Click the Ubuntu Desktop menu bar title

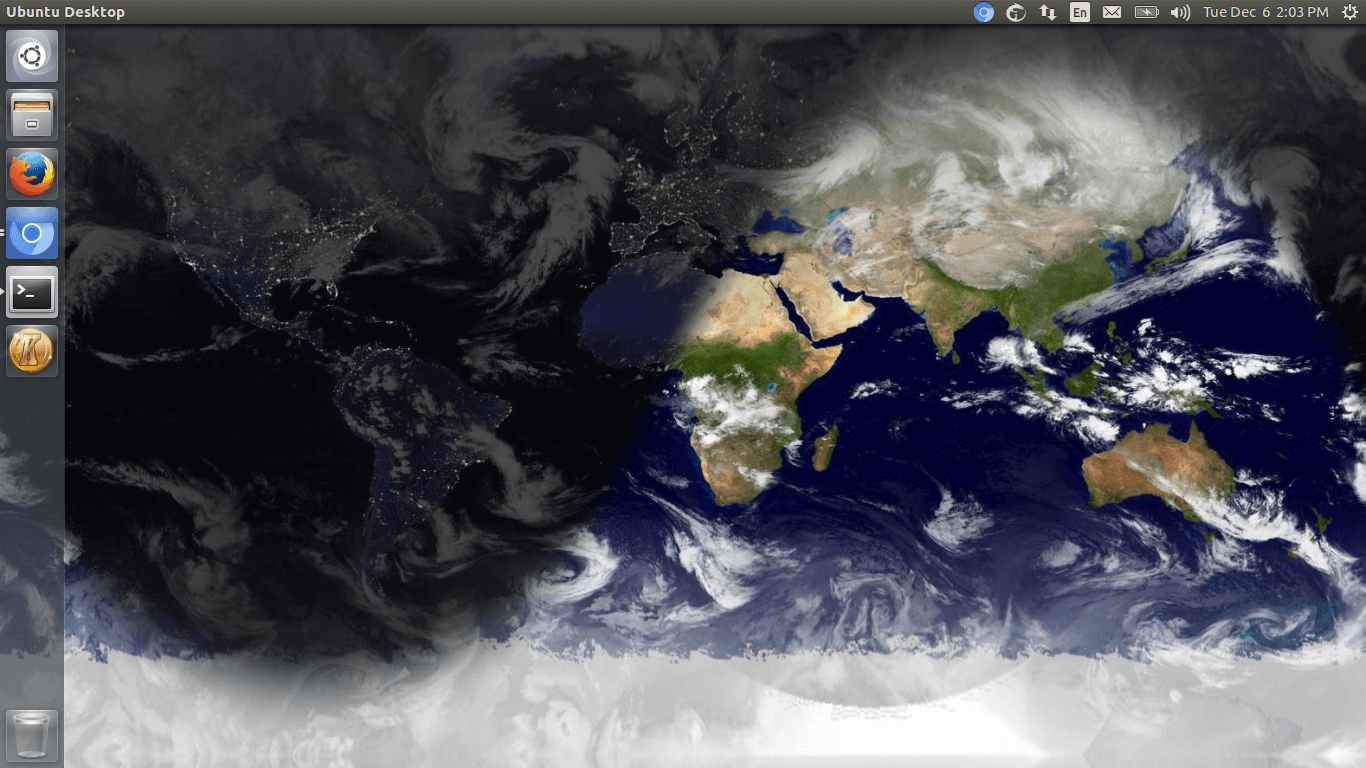tap(66, 12)
